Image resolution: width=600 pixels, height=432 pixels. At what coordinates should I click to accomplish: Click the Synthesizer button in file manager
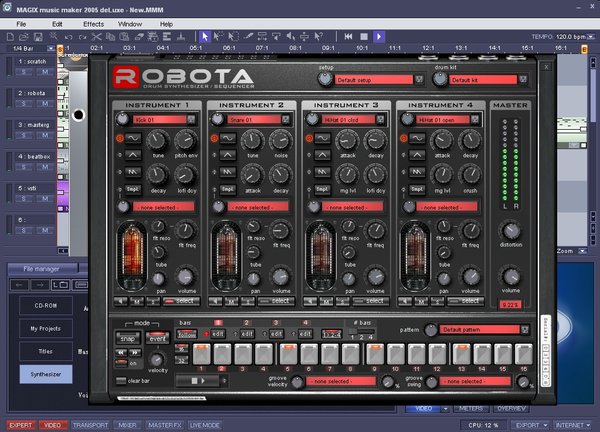pyautogui.click(x=46, y=374)
